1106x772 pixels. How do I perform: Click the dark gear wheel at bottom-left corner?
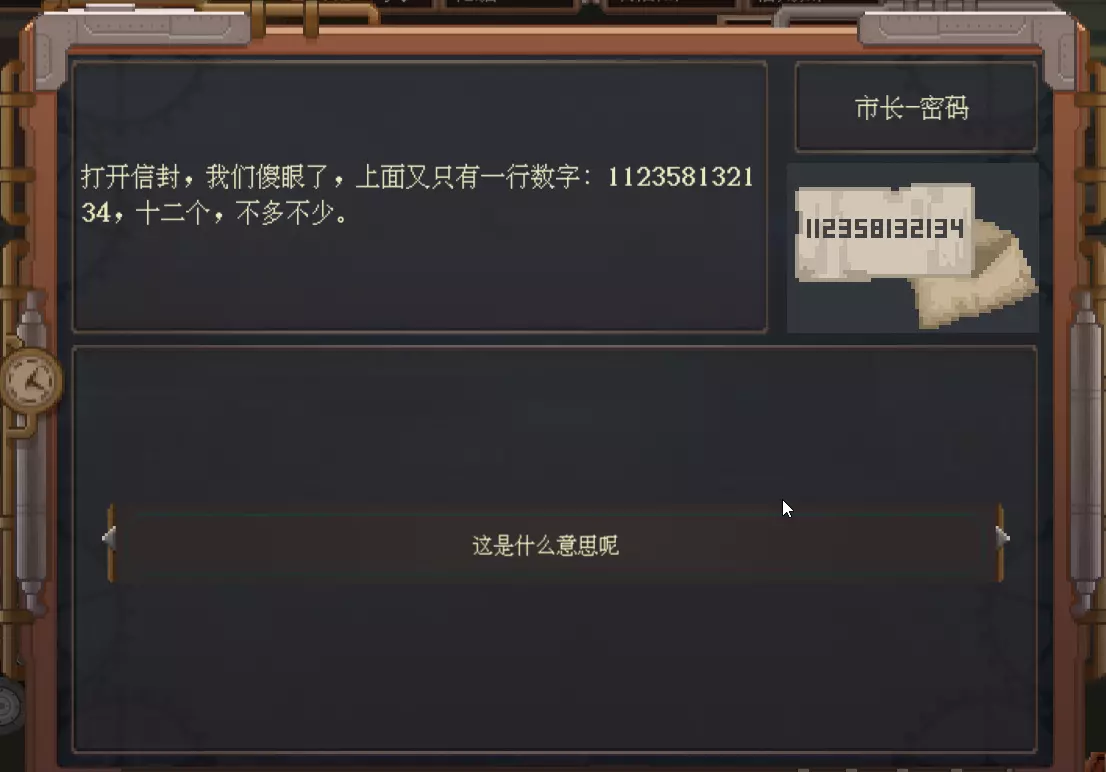point(10,706)
